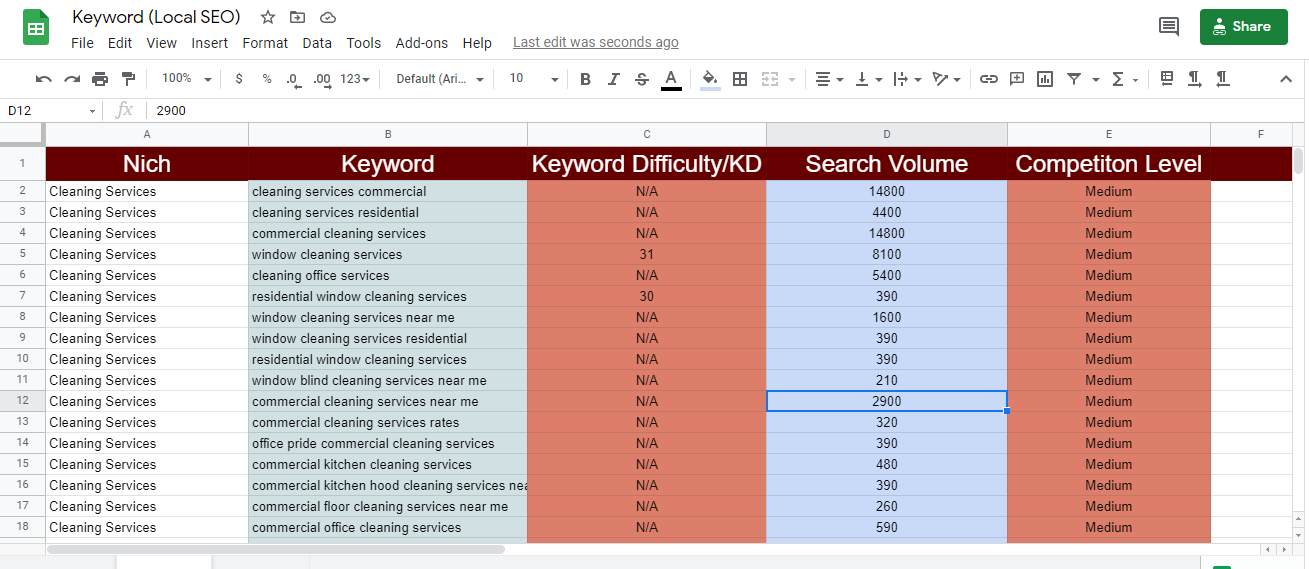Click the insert link icon

tap(988, 79)
